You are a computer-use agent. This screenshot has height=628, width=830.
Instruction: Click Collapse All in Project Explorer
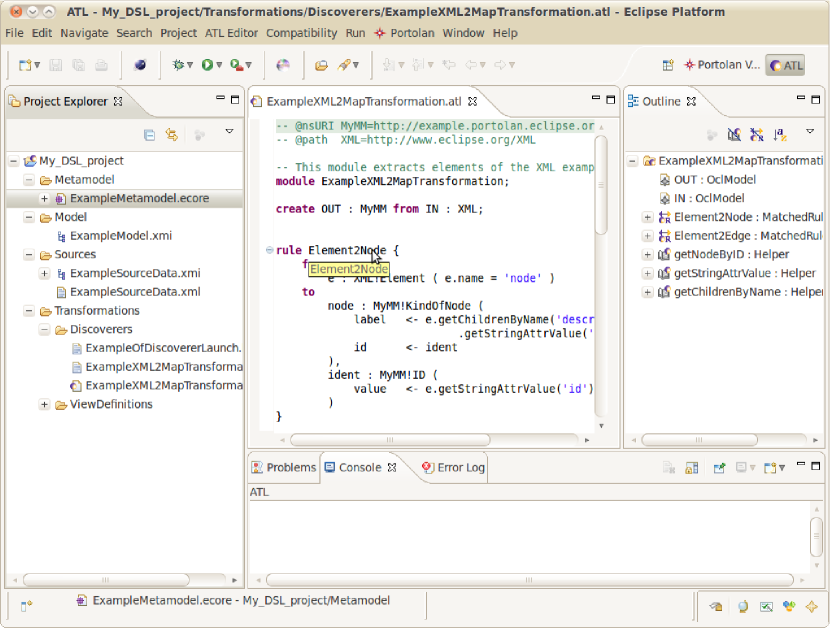pos(149,134)
